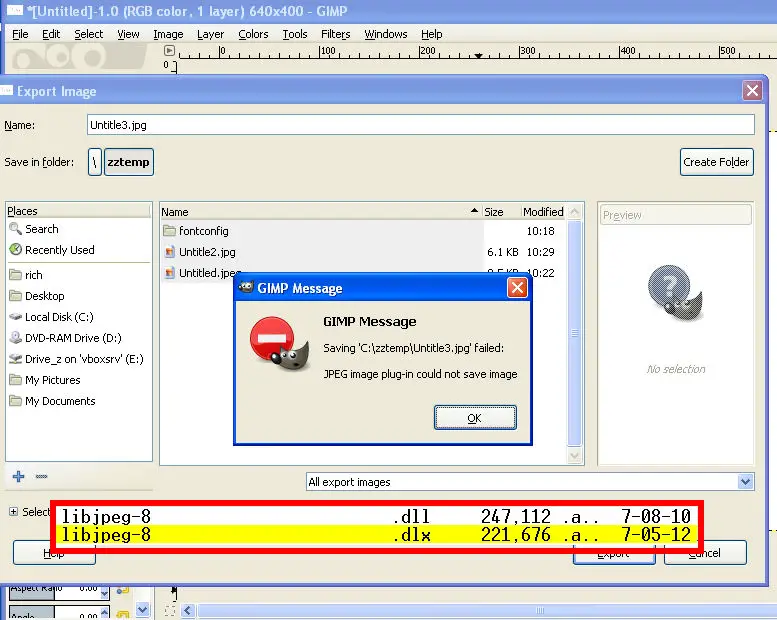Close the GIMP Message dialog

[517, 287]
